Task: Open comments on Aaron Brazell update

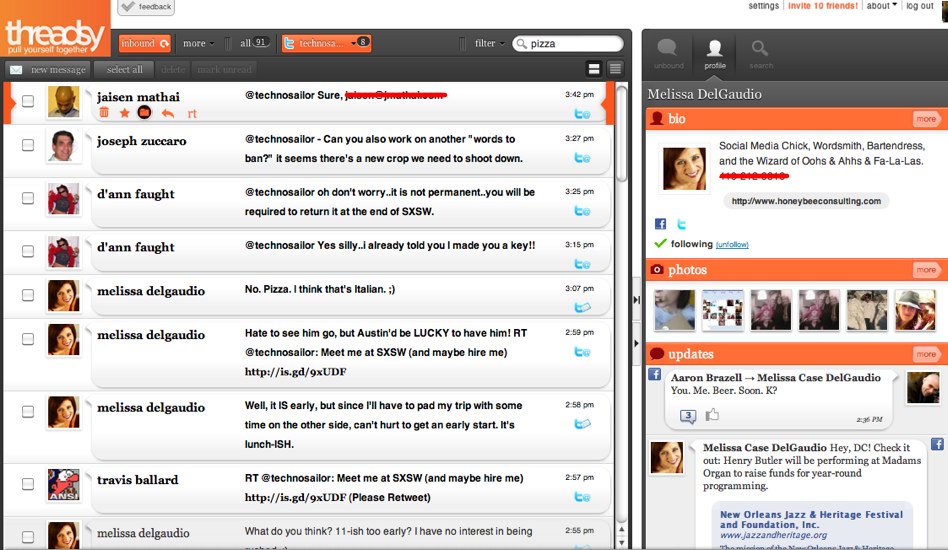Action: (688, 416)
